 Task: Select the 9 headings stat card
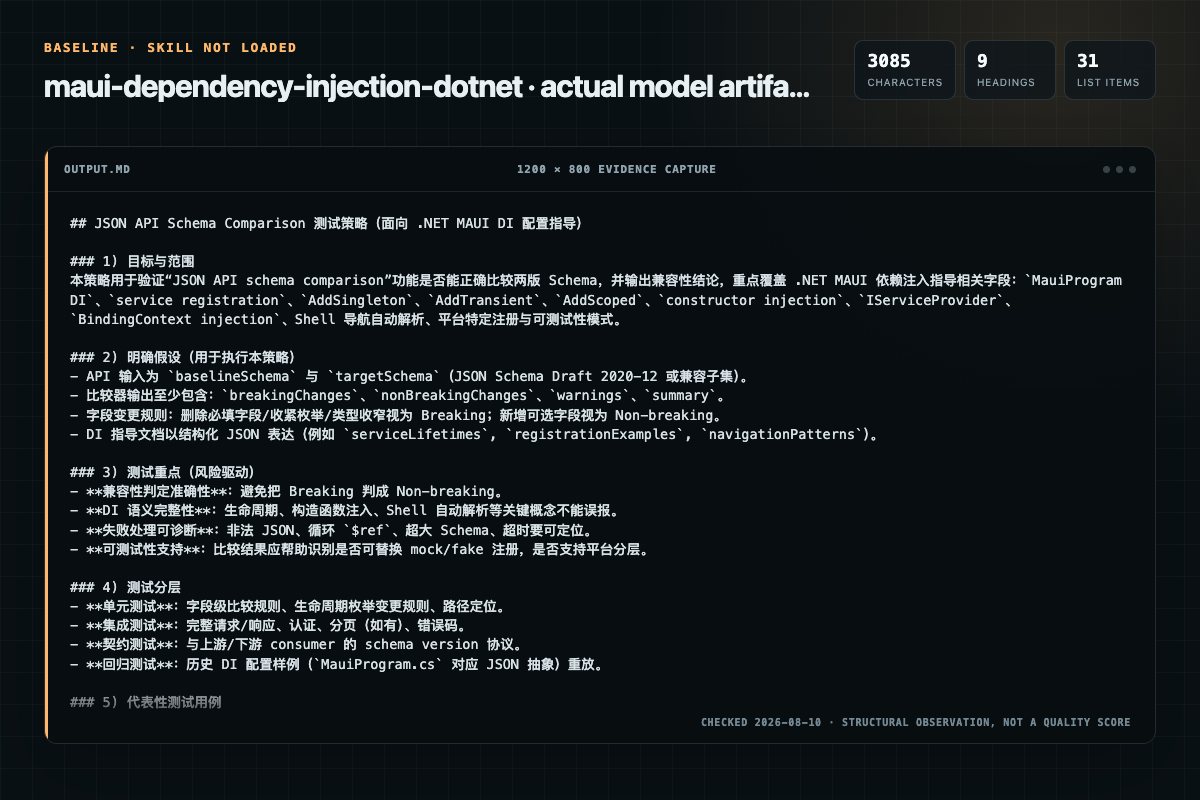[x=1010, y=70]
